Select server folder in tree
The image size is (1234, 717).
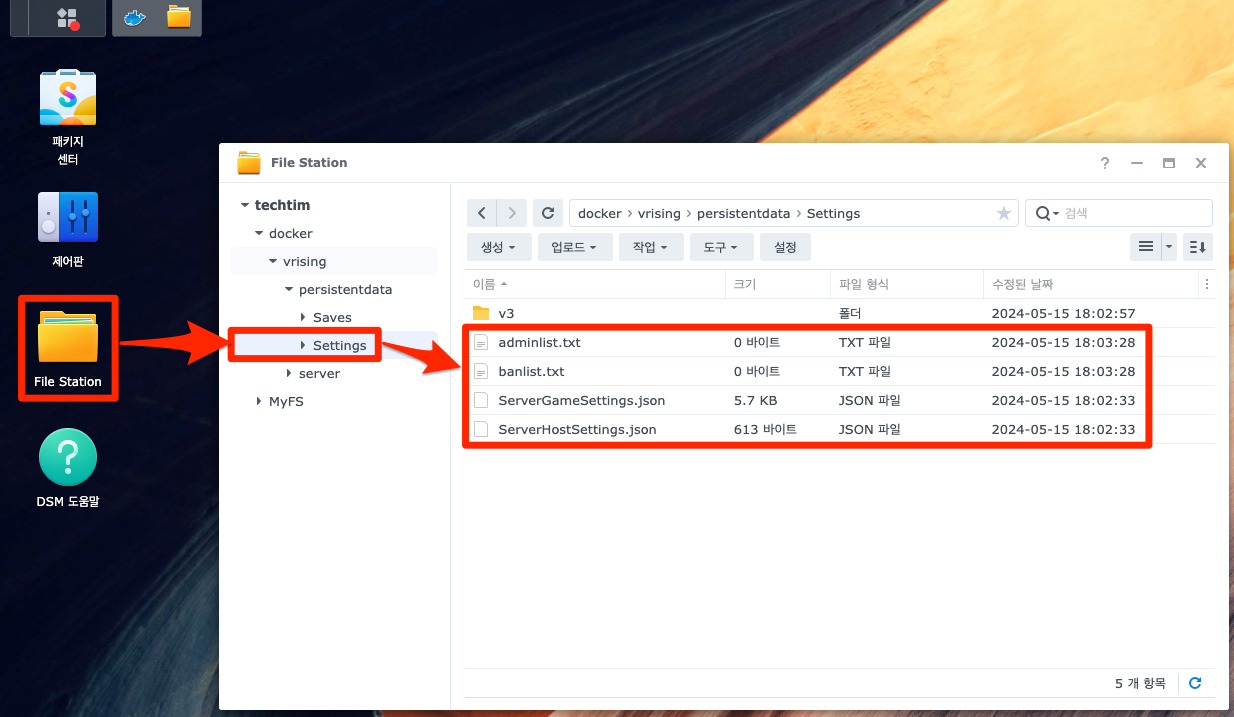tap(319, 373)
